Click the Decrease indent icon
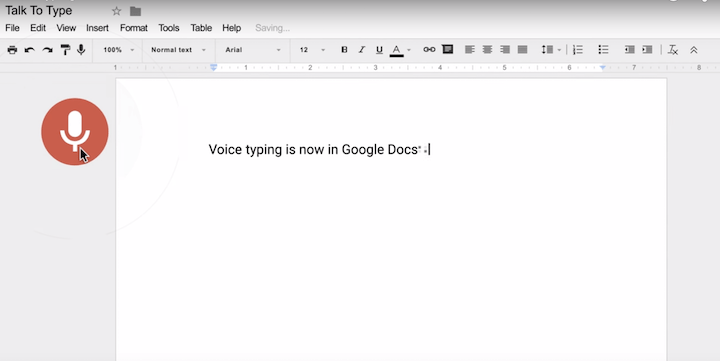The image size is (720, 361). point(630,49)
